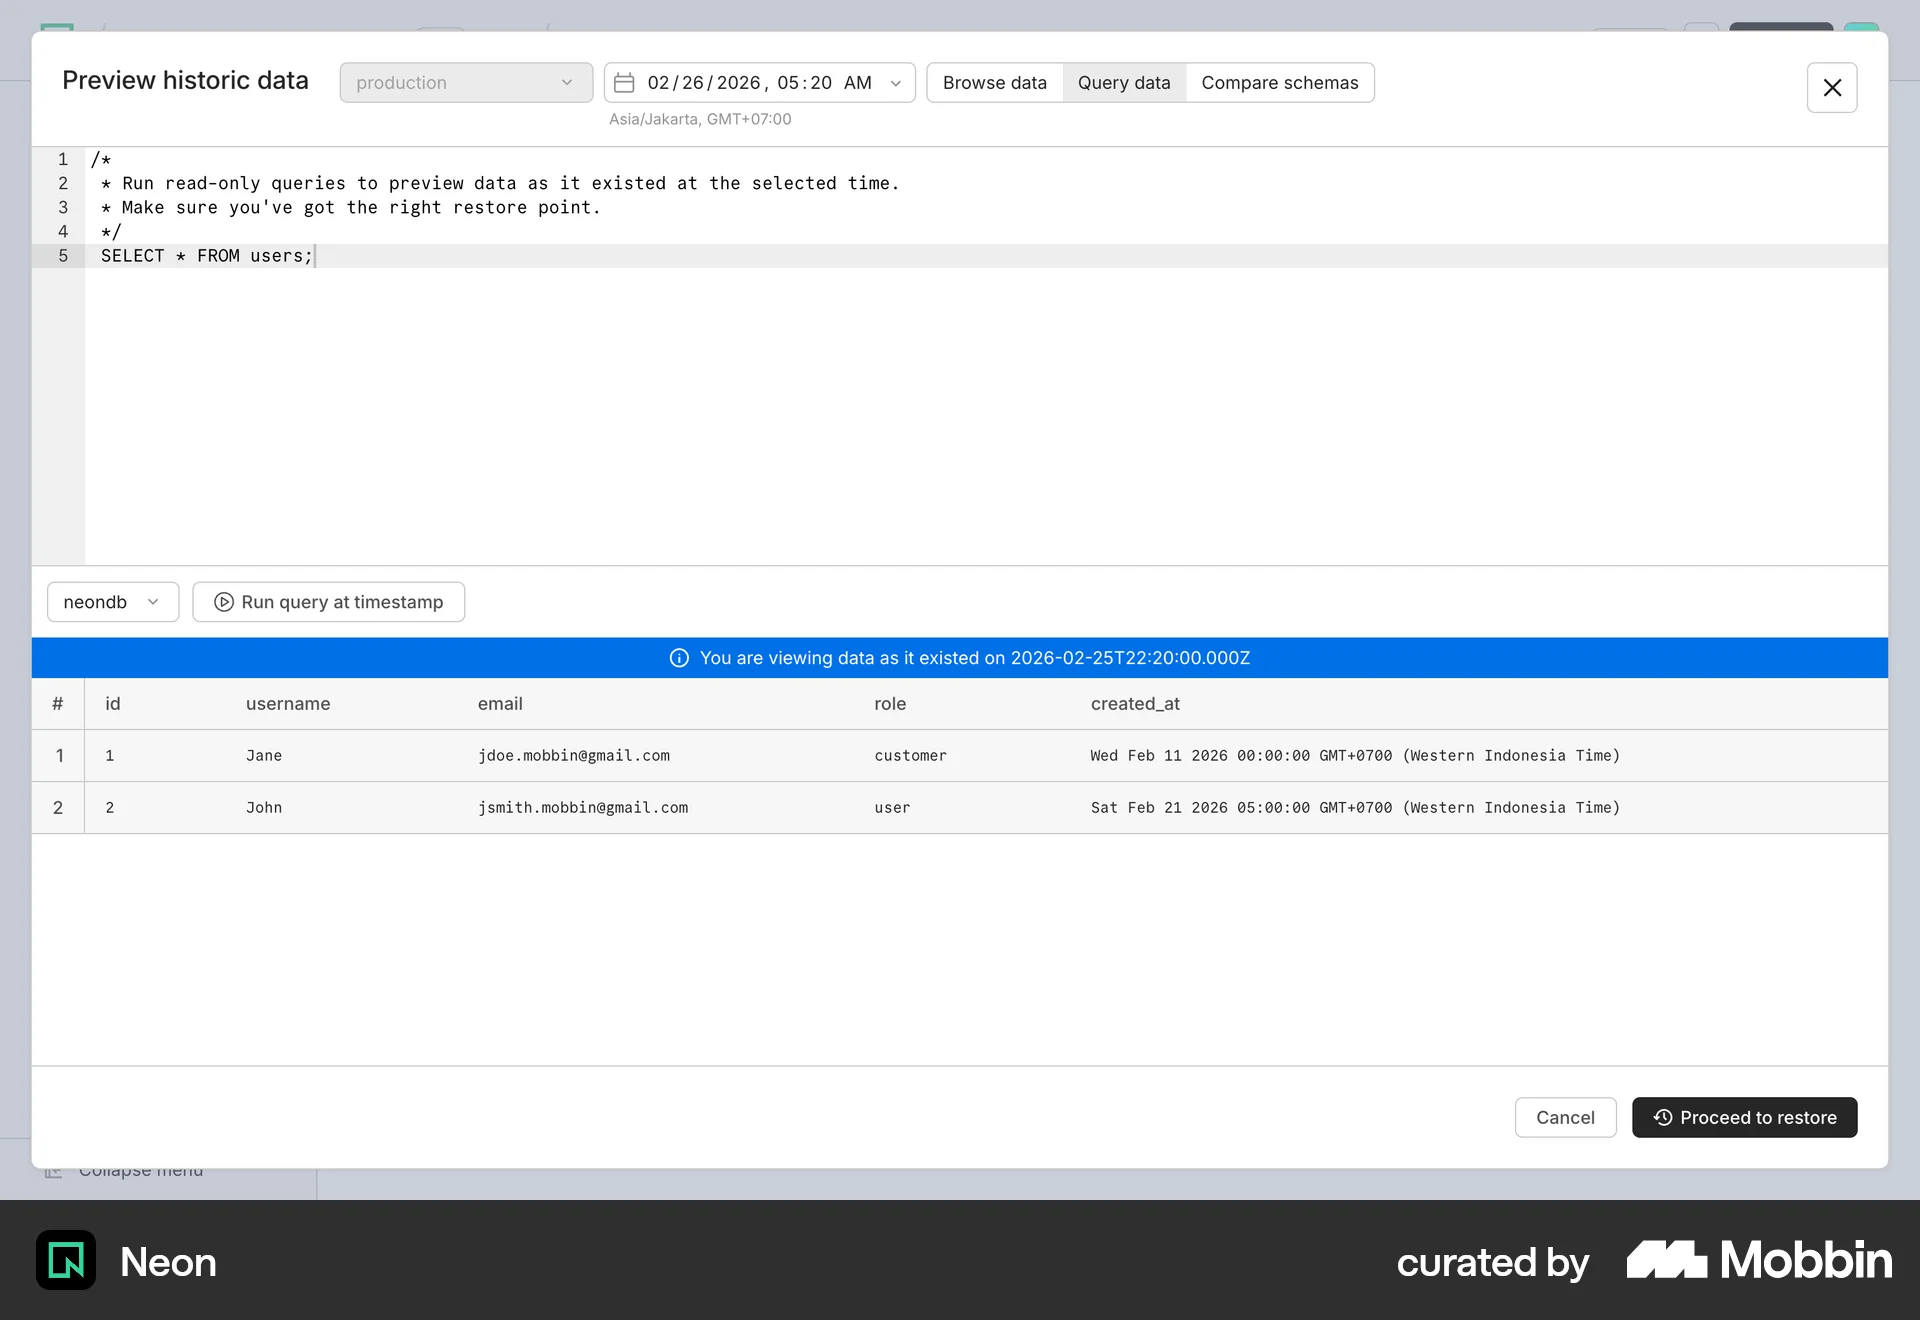Image resolution: width=1920 pixels, height=1320 pixels.
Task: Click comment line 'Run read-only queries to preview data'
Action: 500,184
